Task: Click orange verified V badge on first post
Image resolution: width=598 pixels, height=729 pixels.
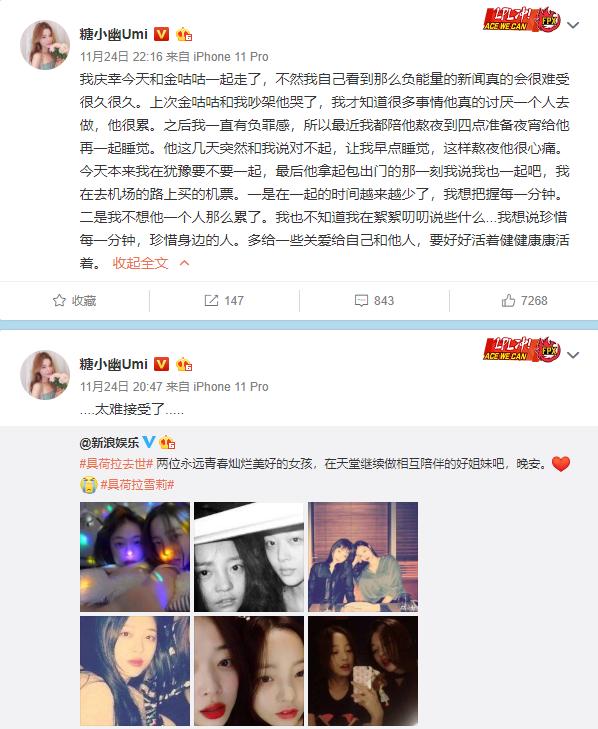Action: point(161,34)
